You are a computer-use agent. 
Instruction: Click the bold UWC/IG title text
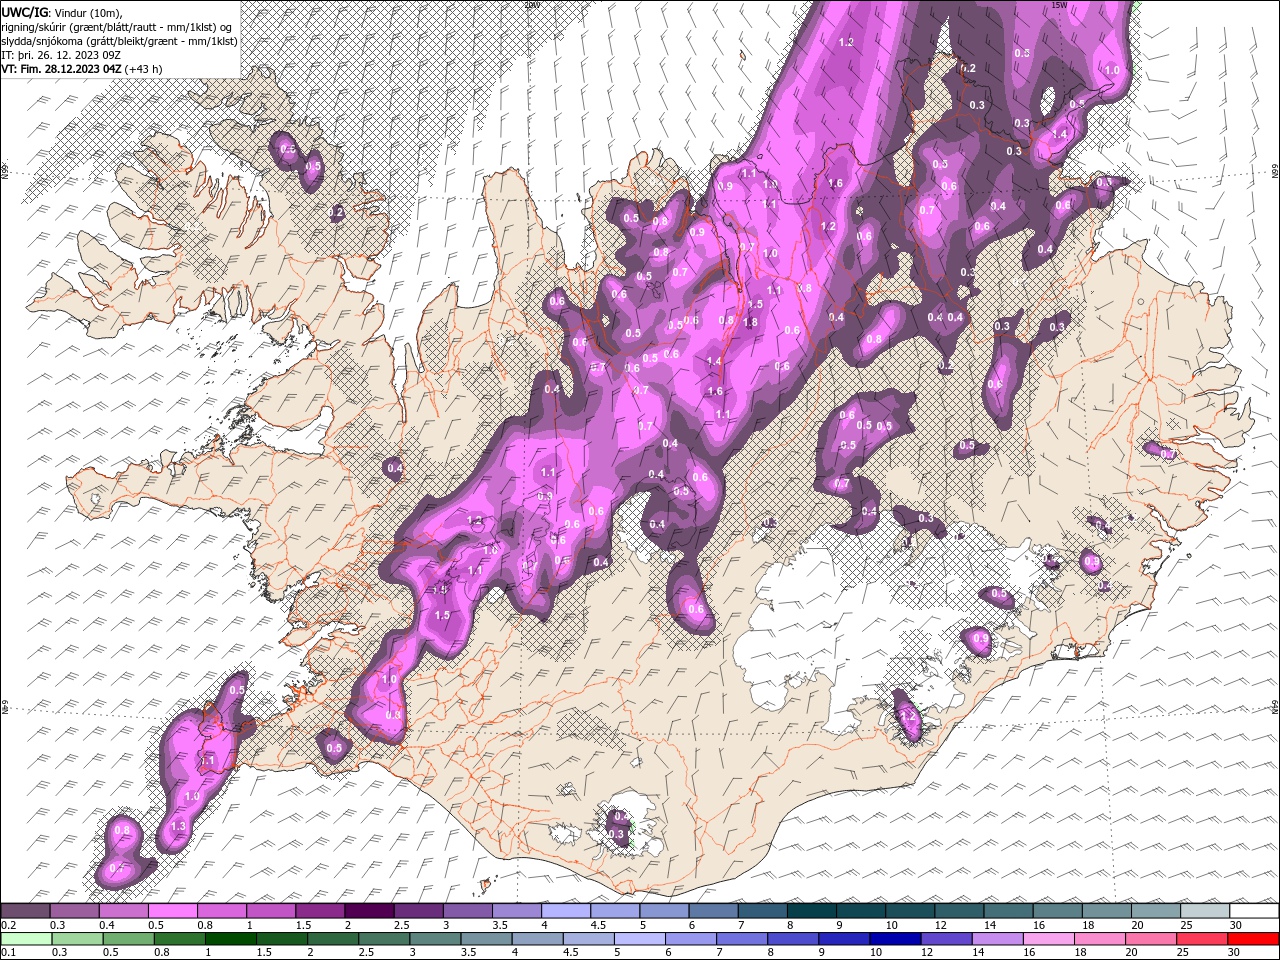[23, 12]
